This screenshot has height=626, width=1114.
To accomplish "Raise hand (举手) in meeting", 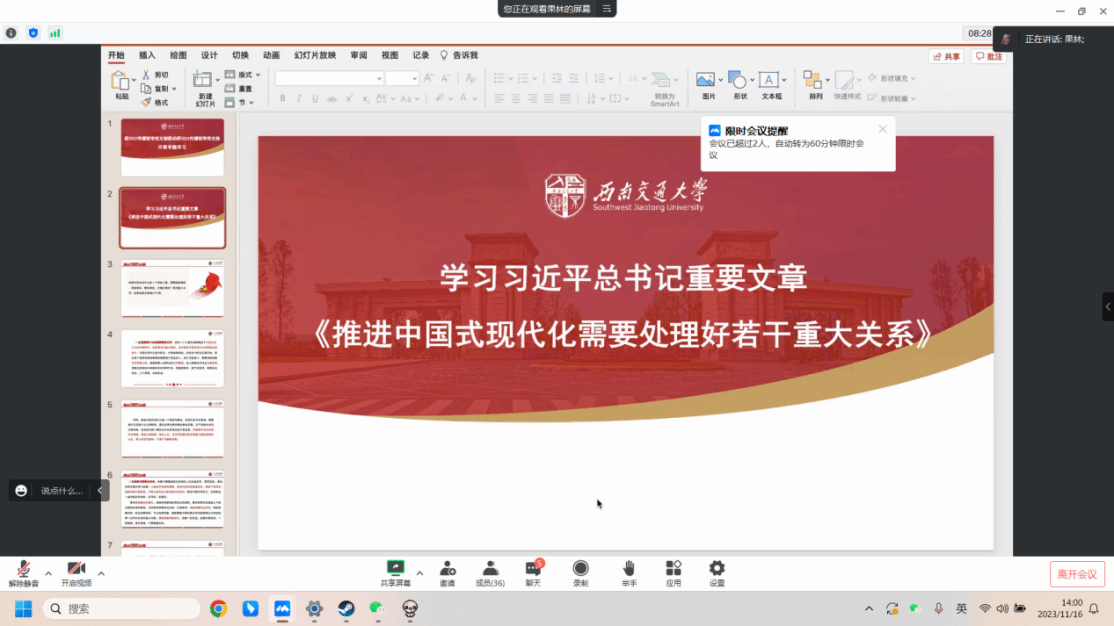I will pos(628,569).
